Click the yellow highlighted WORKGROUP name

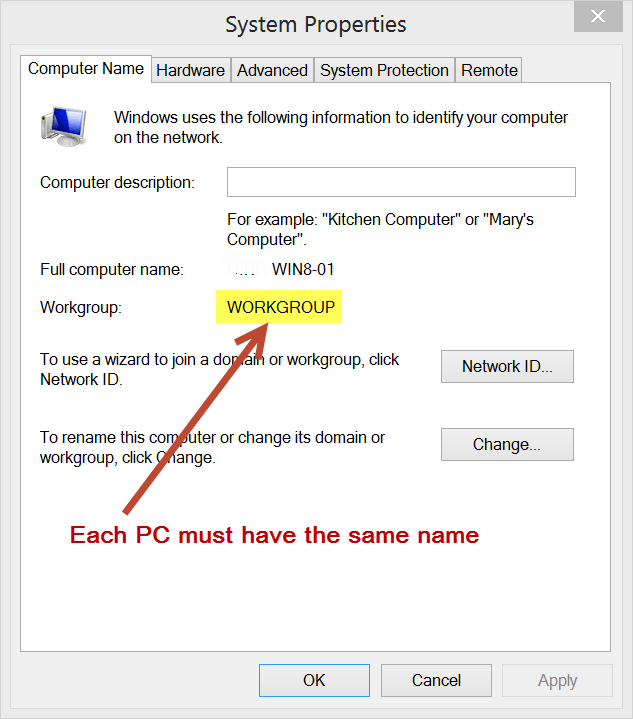(x=280, y=307)
